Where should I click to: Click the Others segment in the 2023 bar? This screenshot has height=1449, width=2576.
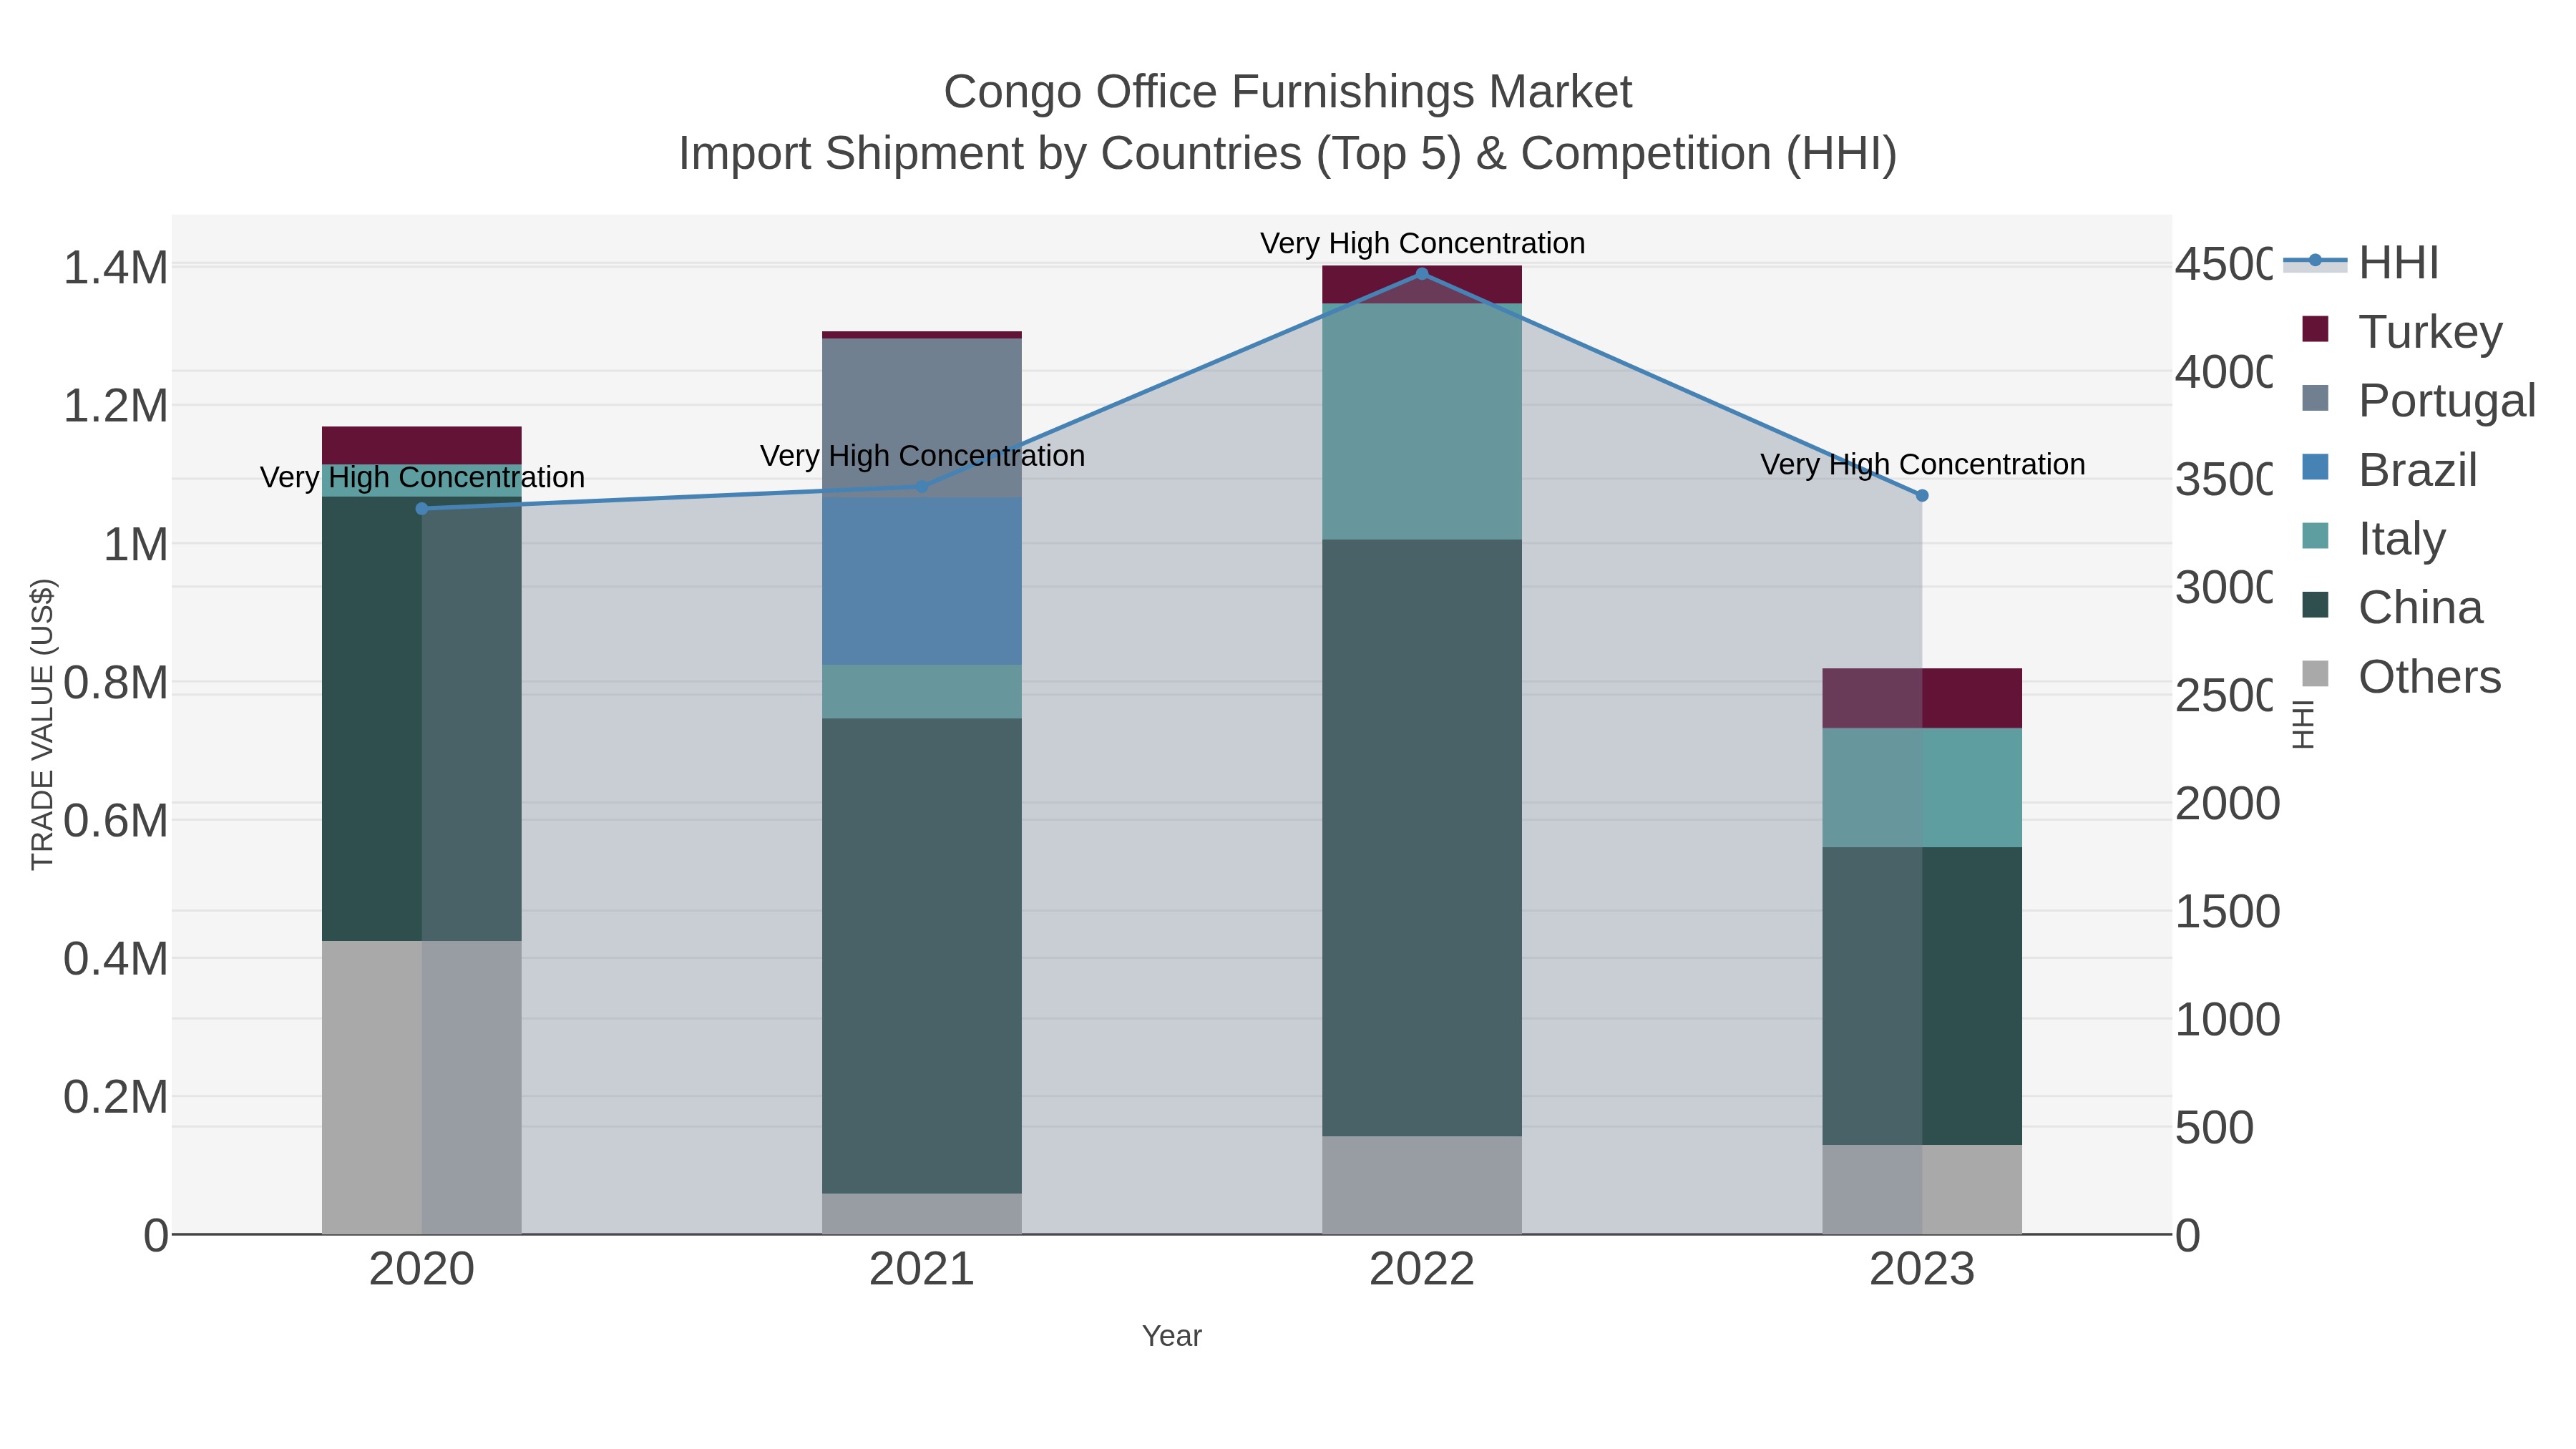pyautogui.click(x=1922, y=1190)
